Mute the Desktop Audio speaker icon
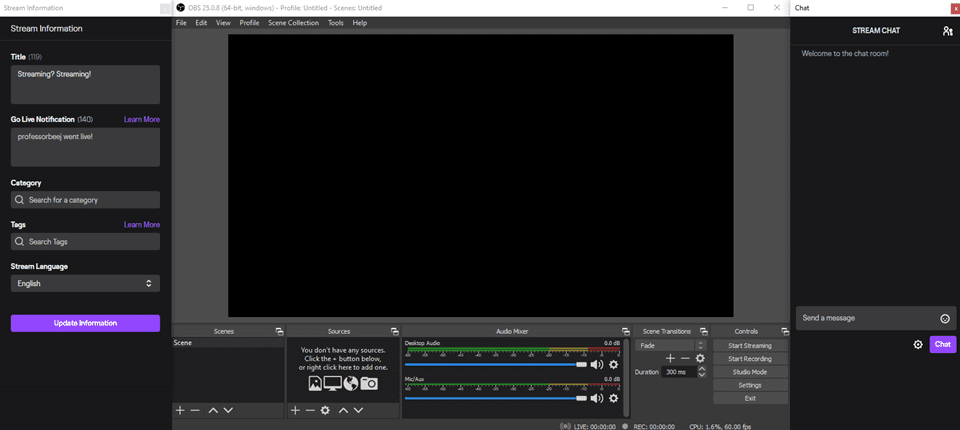Screen dimensions: 960x430 (x=597, y=365)
